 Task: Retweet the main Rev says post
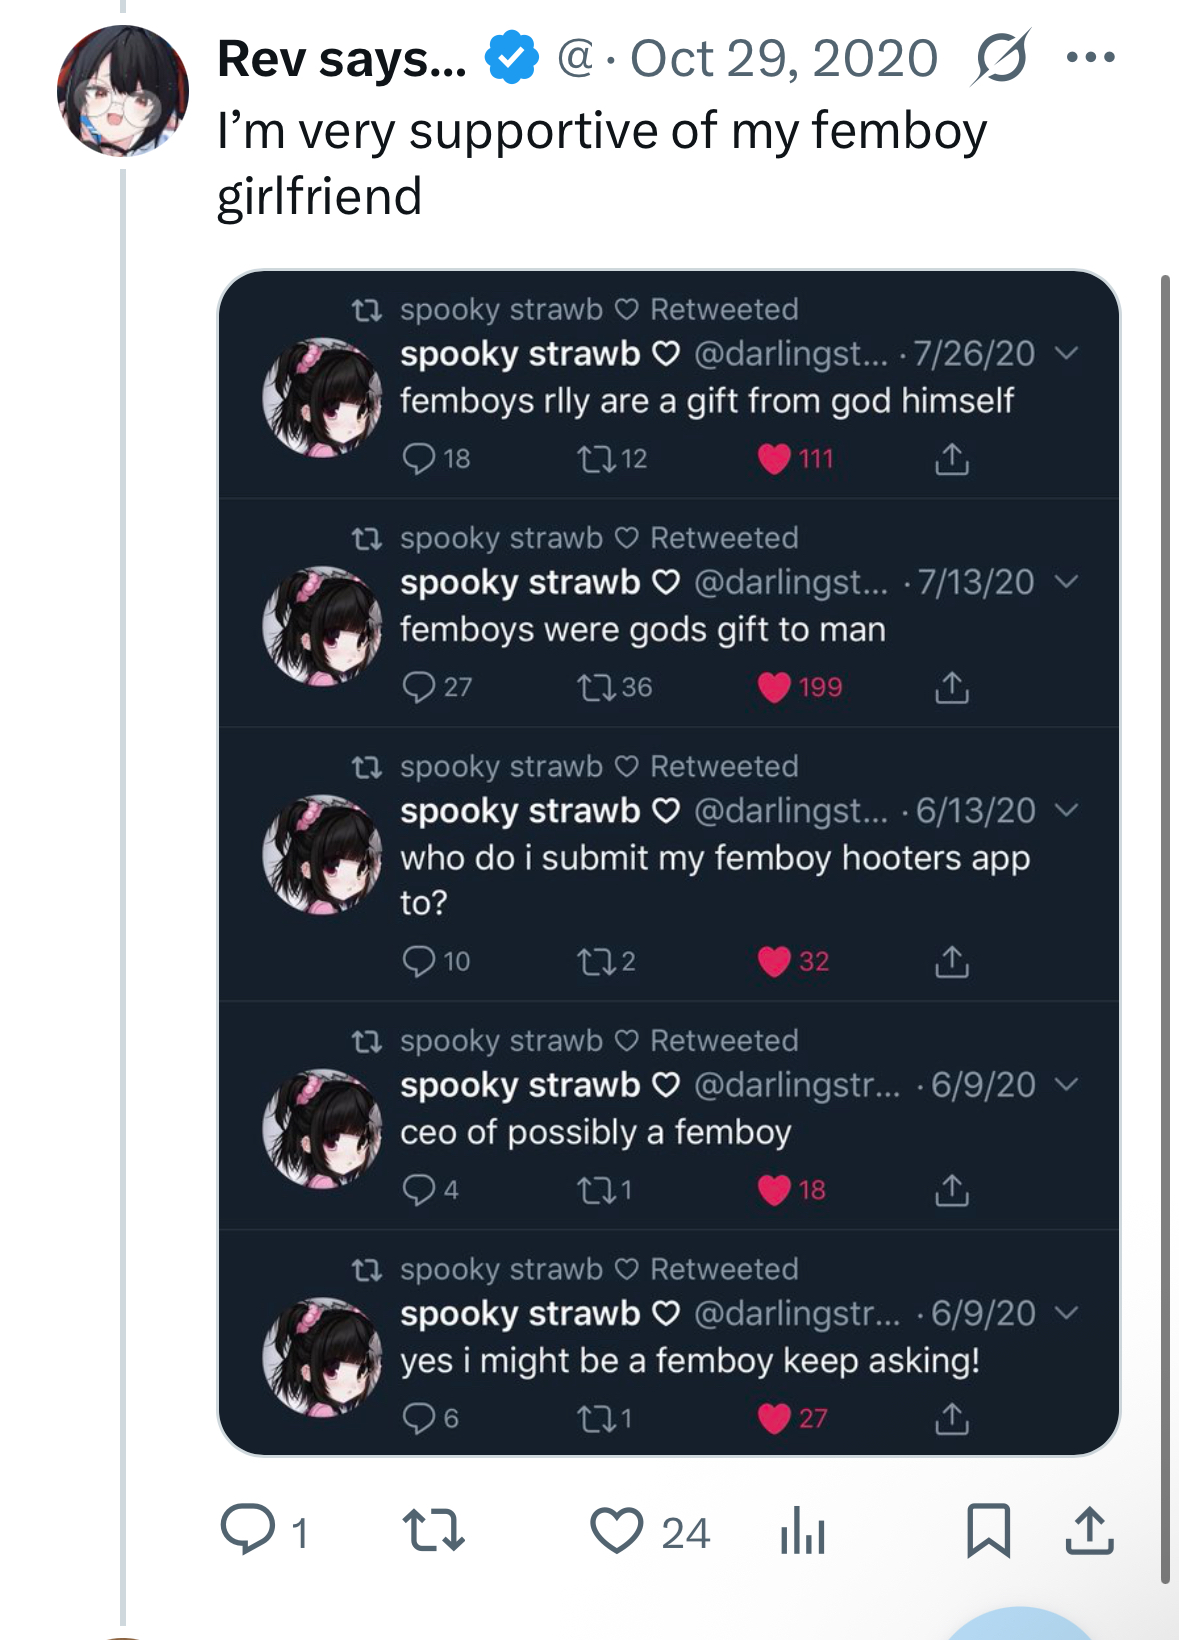click(433, 1530)
